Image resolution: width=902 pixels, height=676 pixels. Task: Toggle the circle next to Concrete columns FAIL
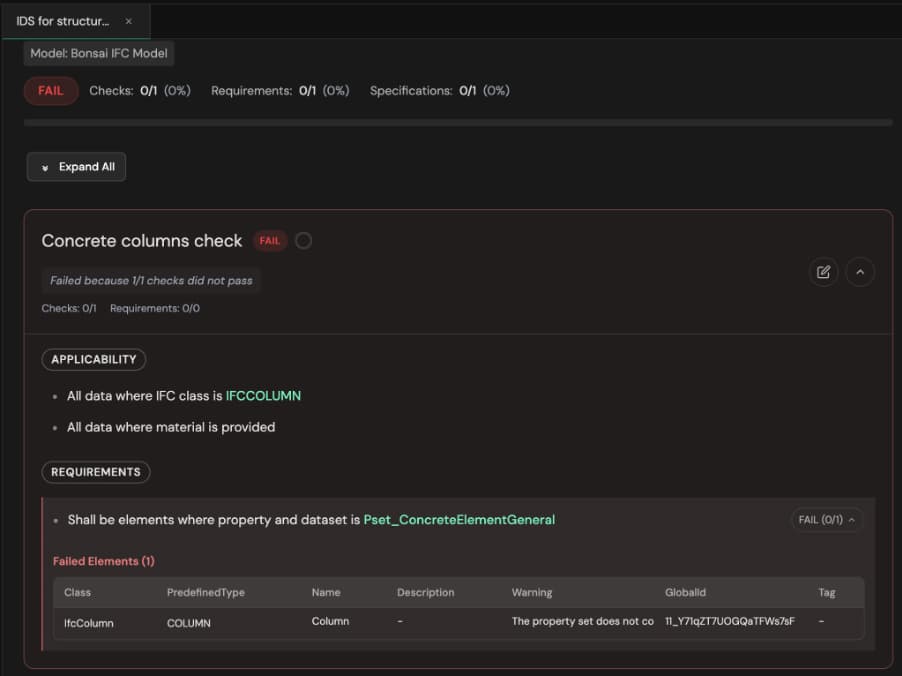point(303,241)
